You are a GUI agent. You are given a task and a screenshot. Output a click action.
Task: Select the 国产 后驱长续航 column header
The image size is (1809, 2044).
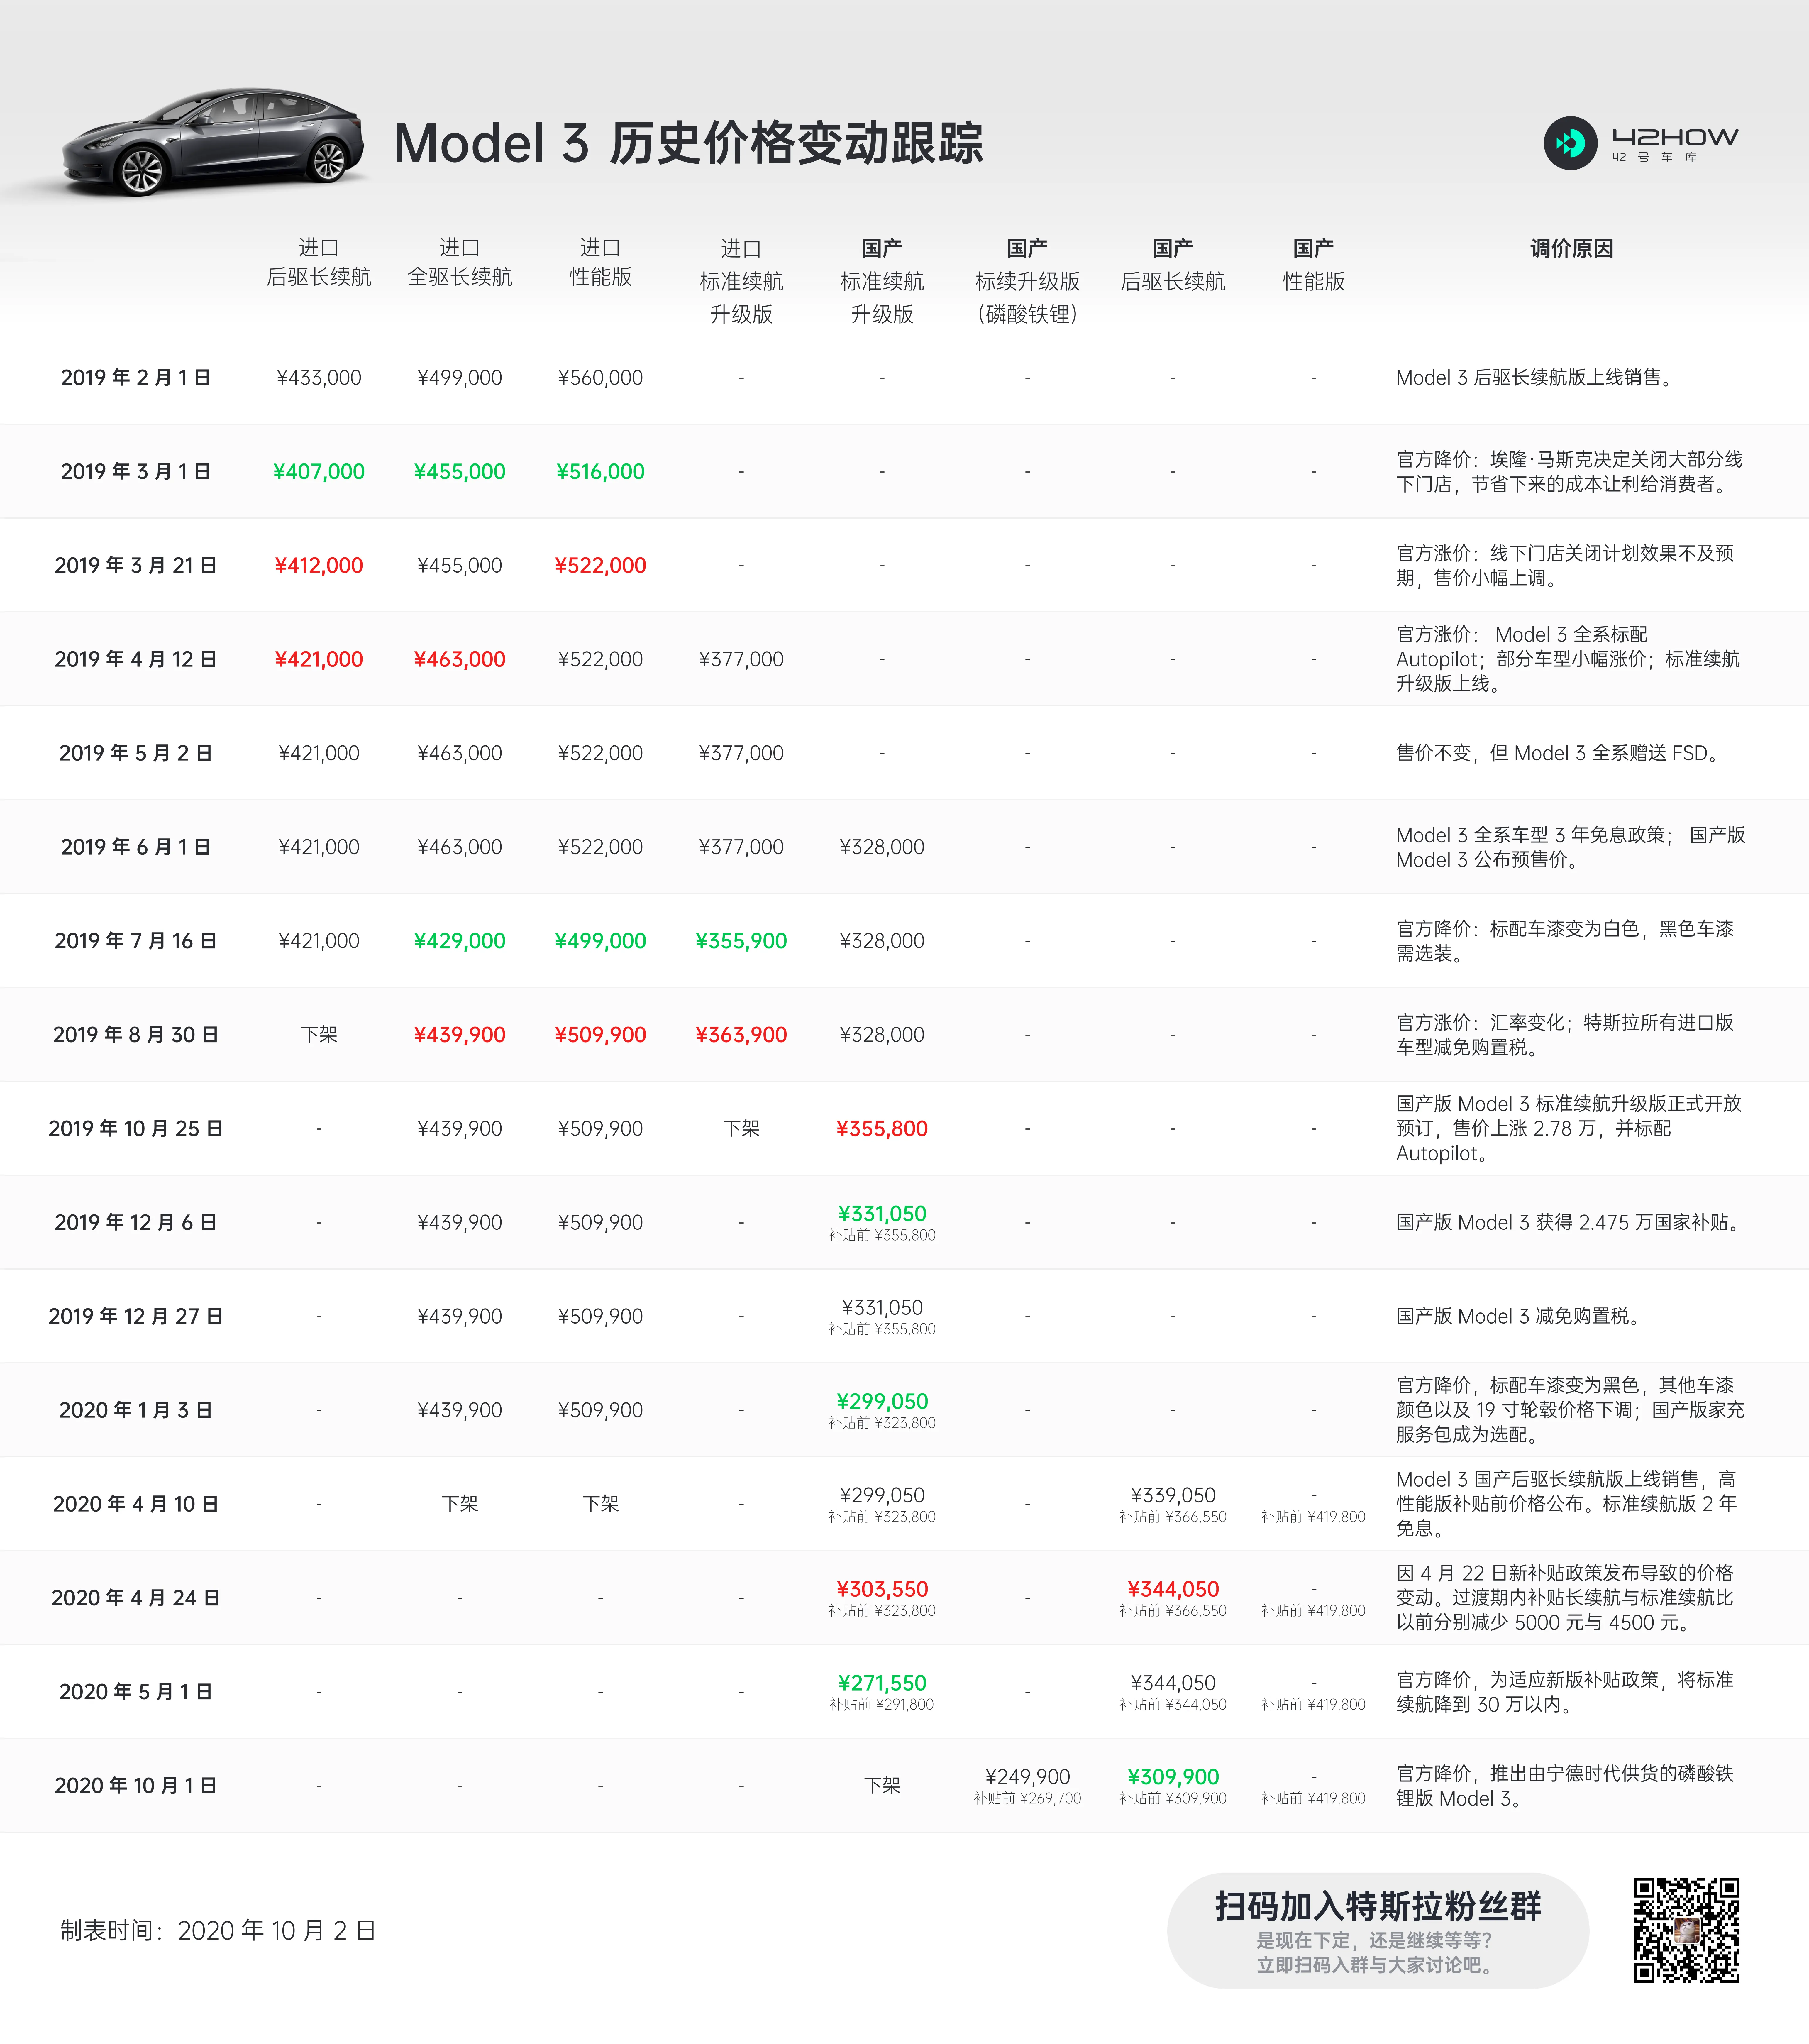(x=1173, y=265)
